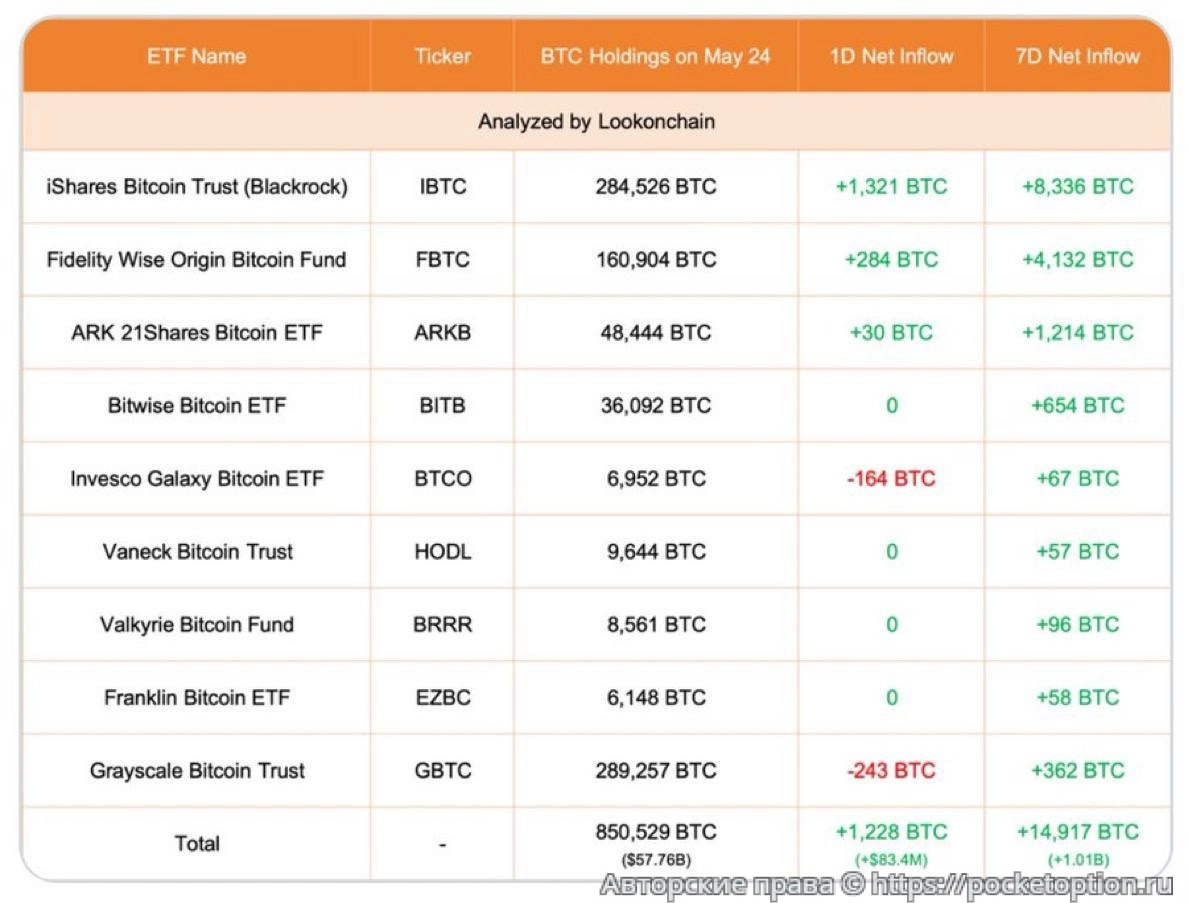The width and height of the screenshot is (1188, 903).
Task: Click the red -164 BTC outflow value
Action: 891,478
